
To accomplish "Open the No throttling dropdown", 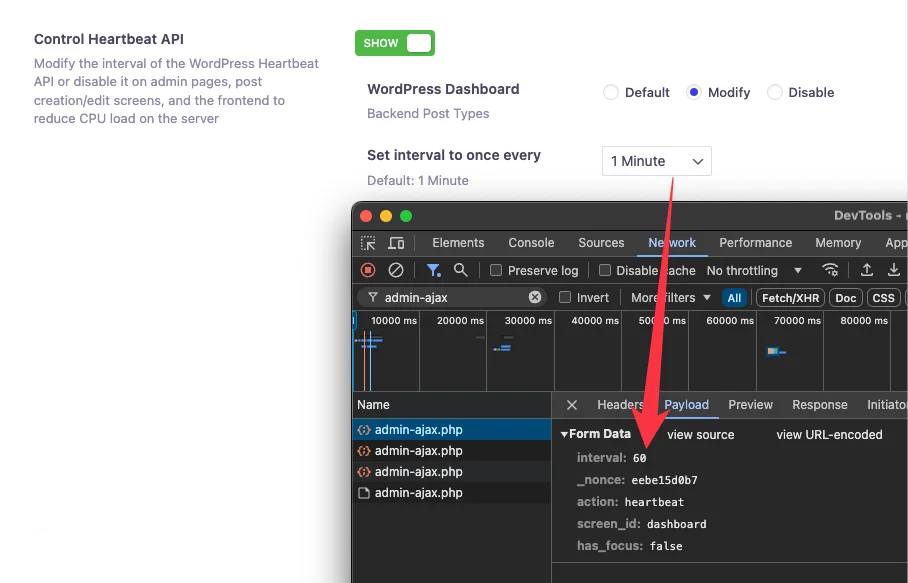I will (753, 270).
